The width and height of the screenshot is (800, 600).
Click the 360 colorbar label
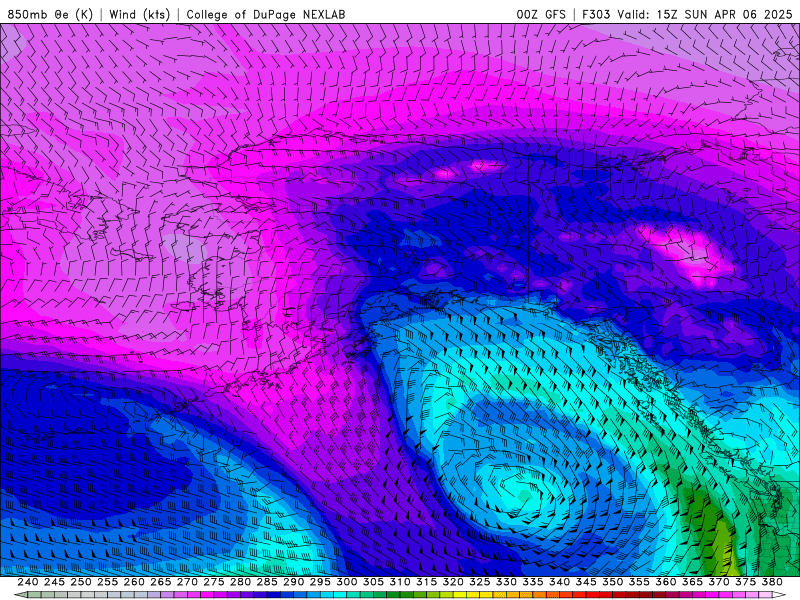click(x=666, y=582)
